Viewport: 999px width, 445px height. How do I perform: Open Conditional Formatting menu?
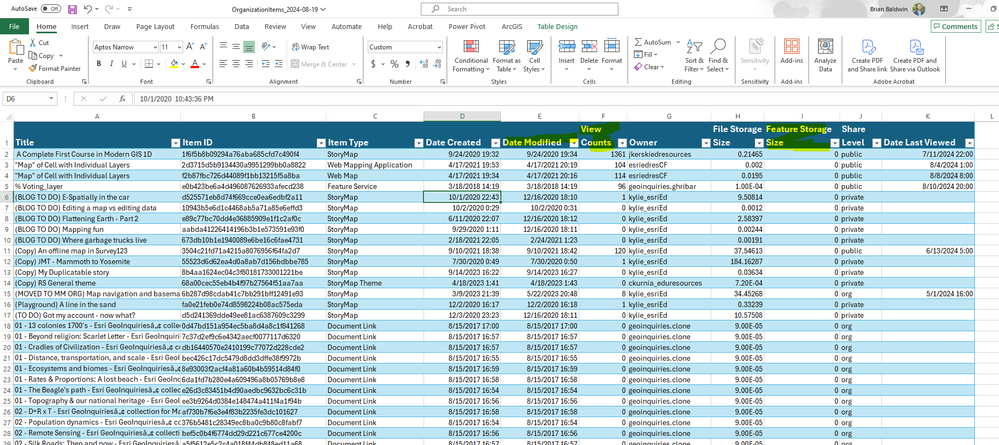click(x=471, y=54)
